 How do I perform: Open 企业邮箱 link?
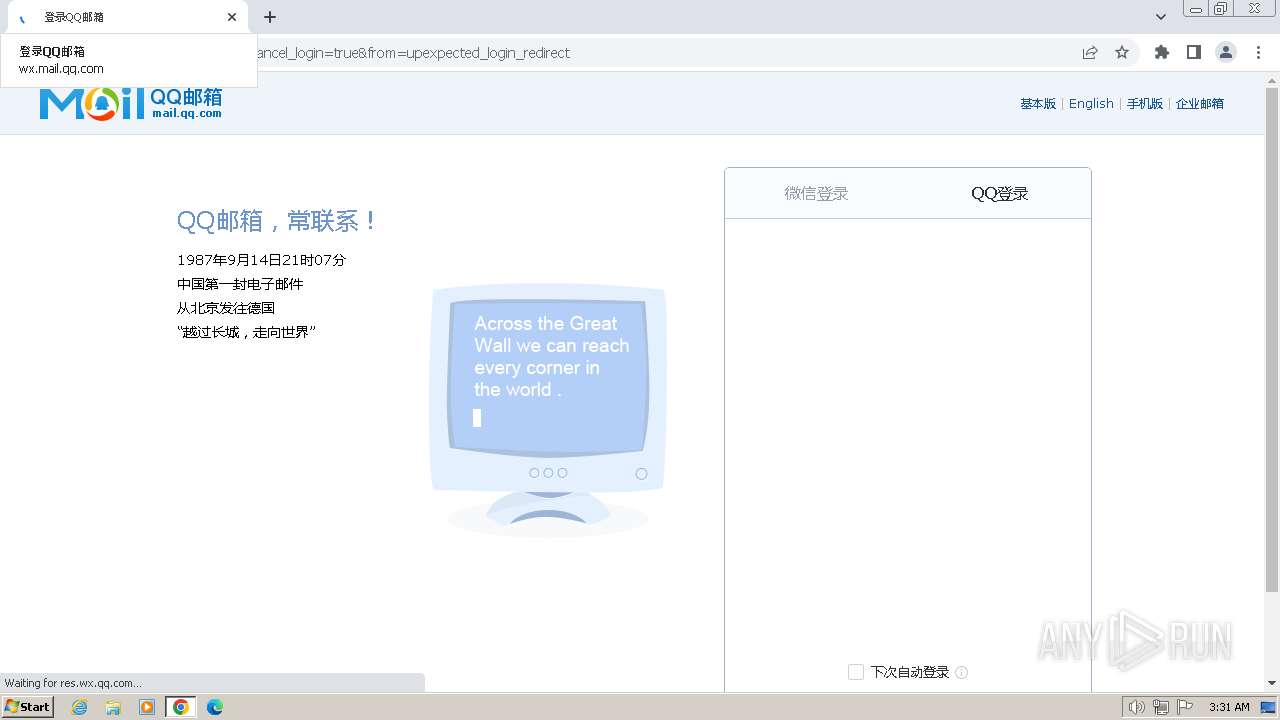[1200, 104]
